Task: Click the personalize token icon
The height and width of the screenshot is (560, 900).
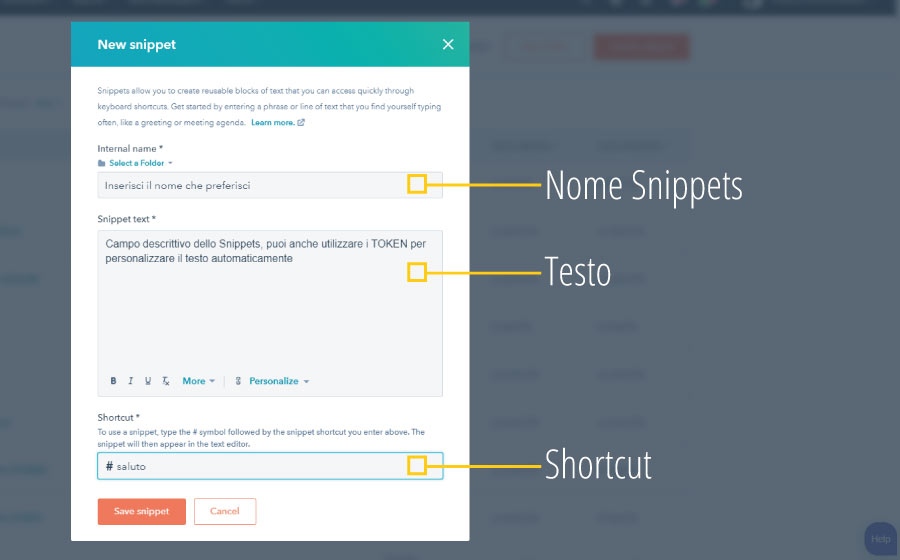Action: [x=238, y=381]
